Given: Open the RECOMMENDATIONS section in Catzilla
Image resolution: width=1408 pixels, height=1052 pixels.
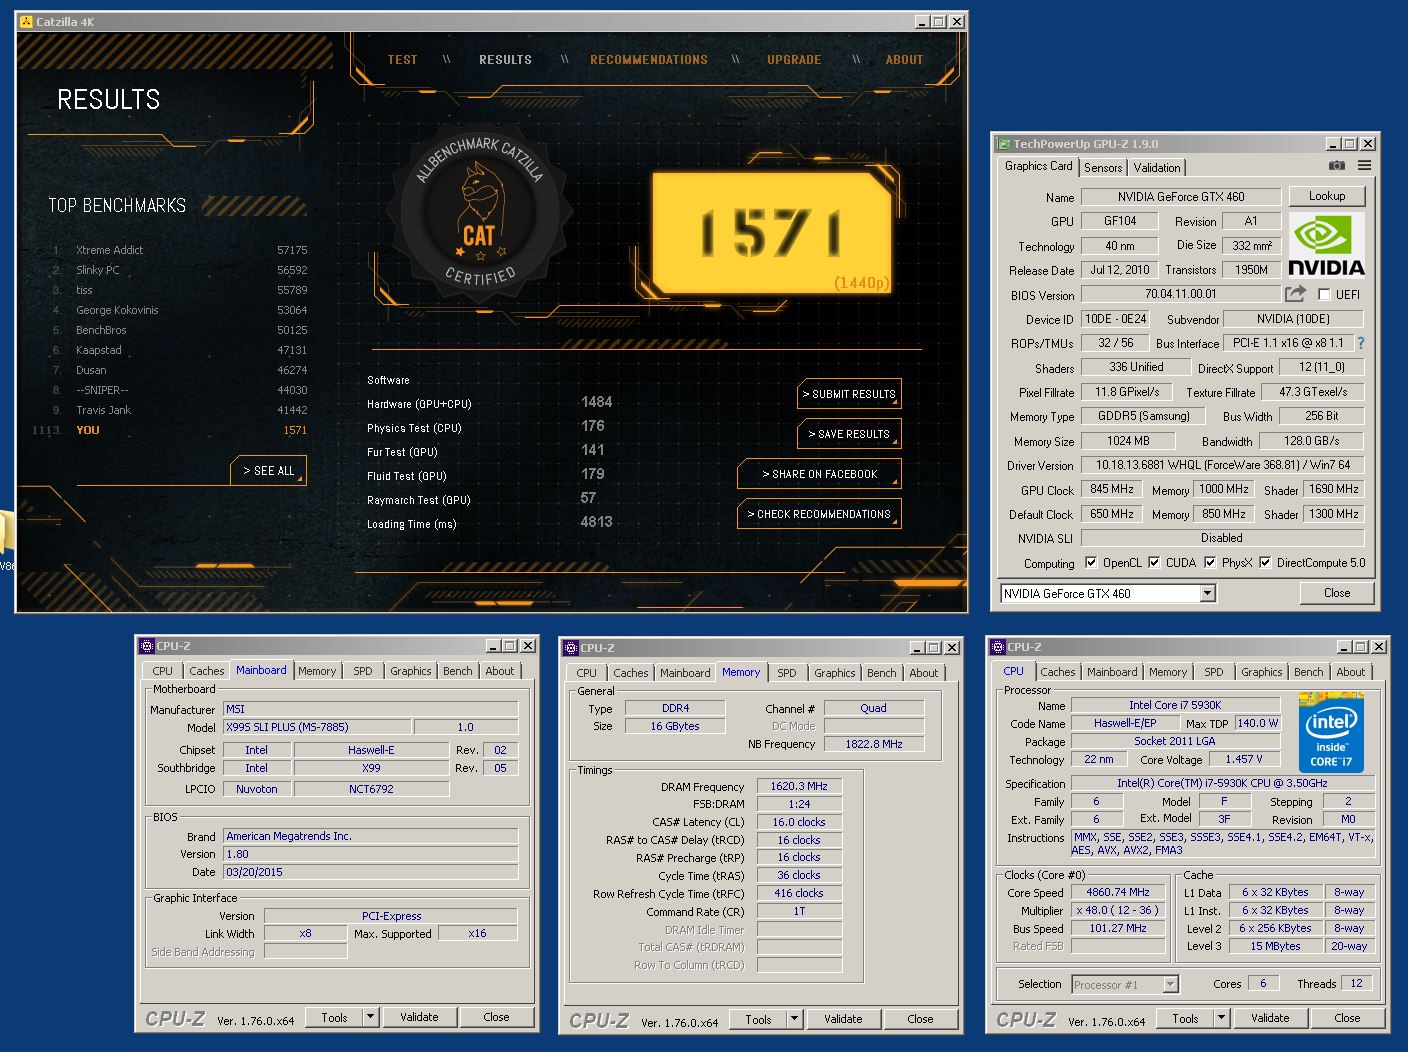Looking at the screenshot, I should pyautogui.click(x=648, y=60).
